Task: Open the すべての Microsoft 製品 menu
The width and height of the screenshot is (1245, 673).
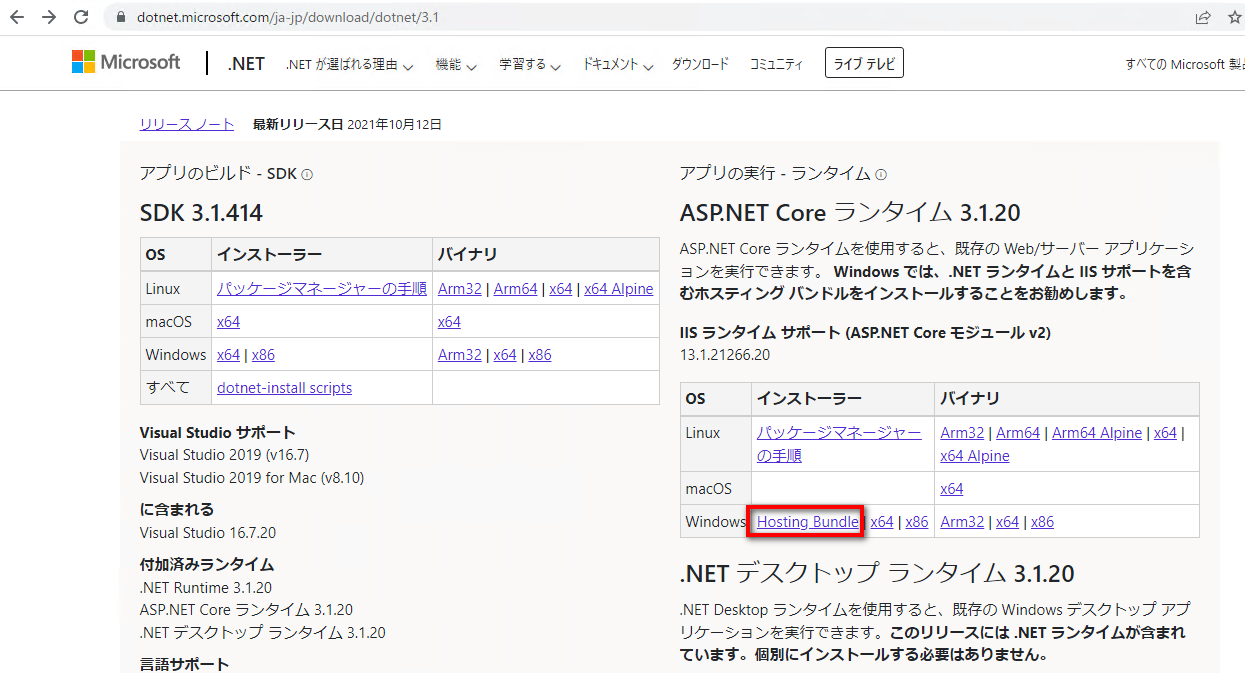Action: [x=1184, y=64]
